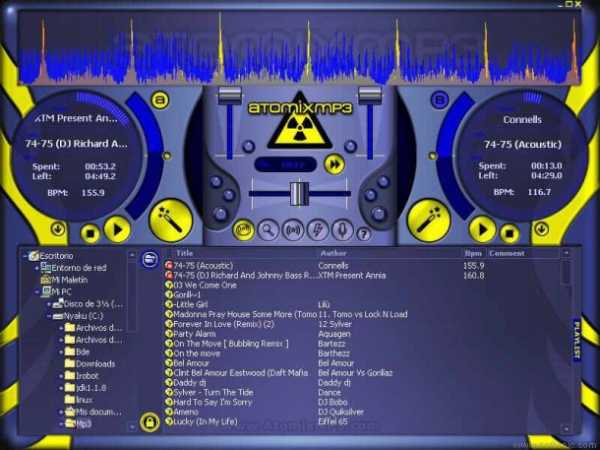Screen dimensions: 600x450
Task: Click the green icon beside the 'Ameno' track
Action: 169,412
